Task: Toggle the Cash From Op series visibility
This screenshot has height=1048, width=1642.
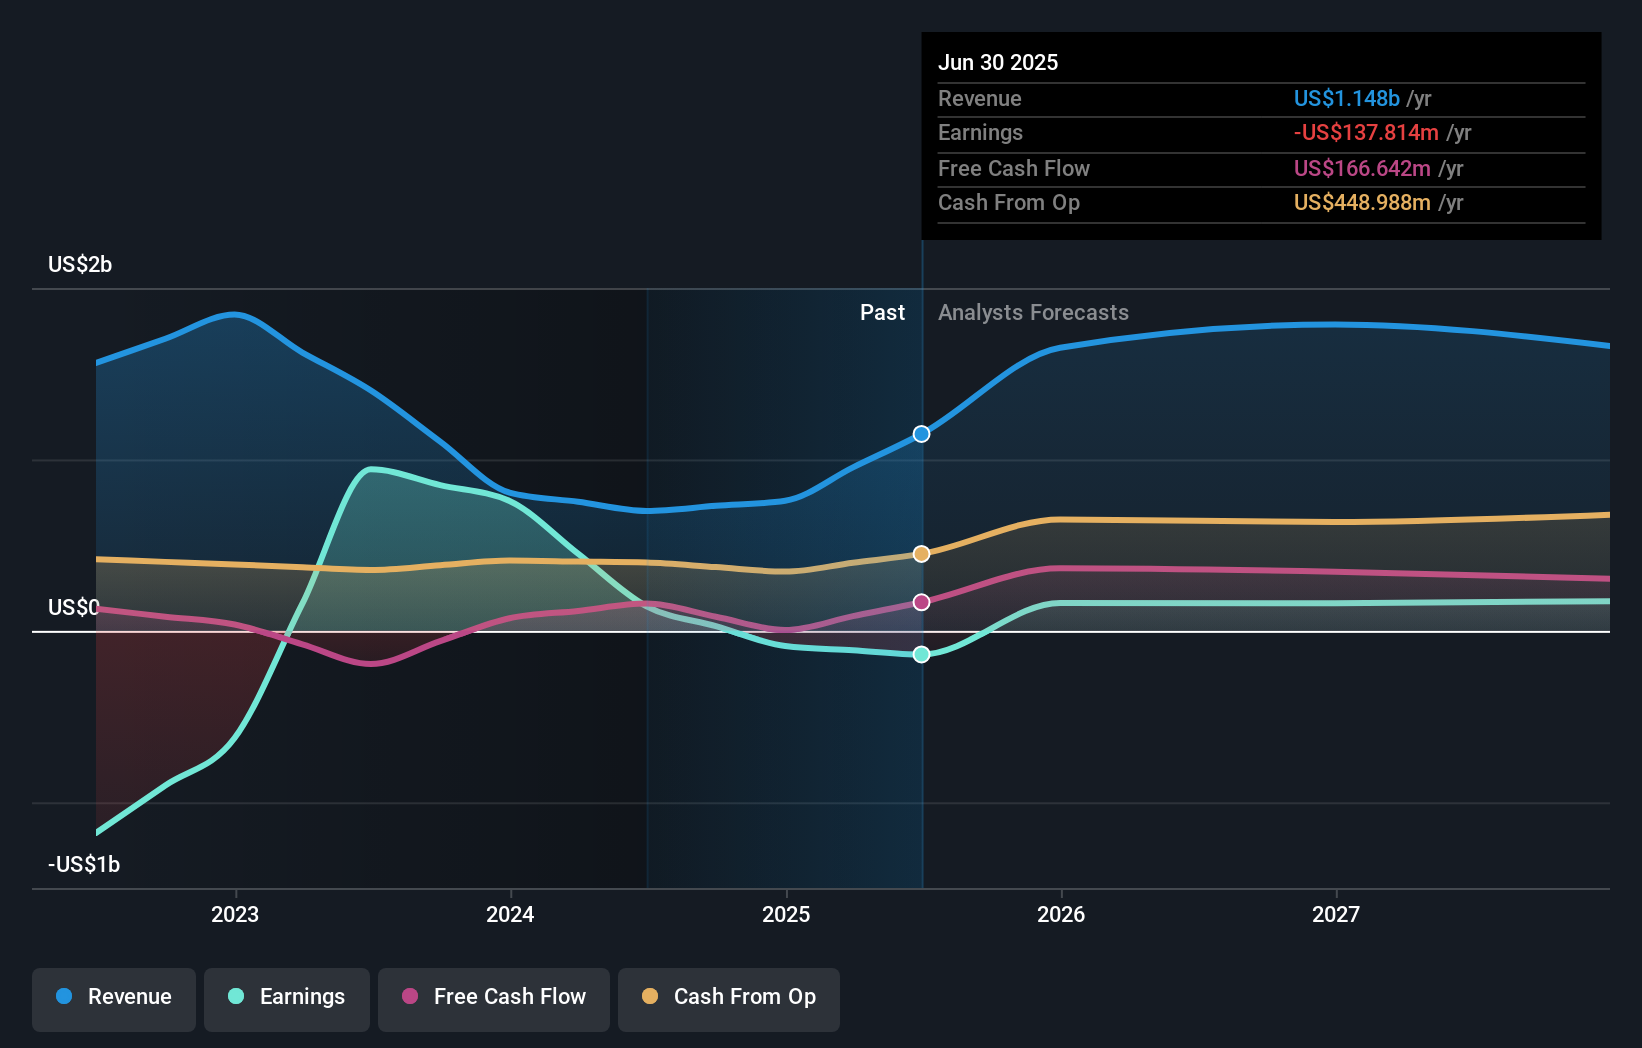Action: tap(729, 997)
